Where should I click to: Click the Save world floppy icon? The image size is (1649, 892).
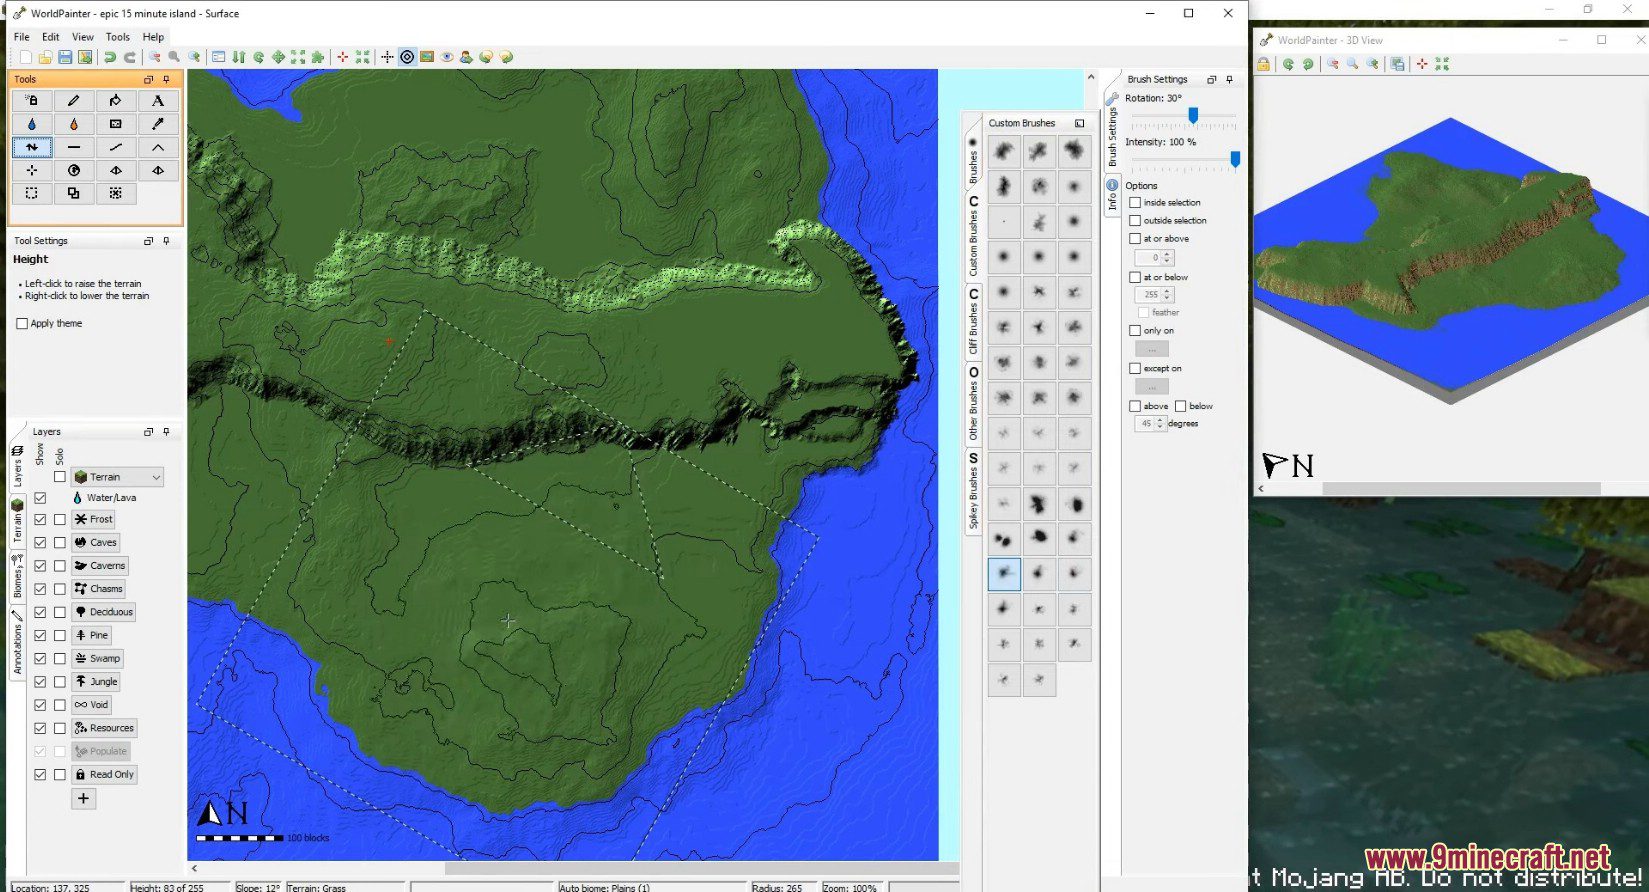point(65,57)
